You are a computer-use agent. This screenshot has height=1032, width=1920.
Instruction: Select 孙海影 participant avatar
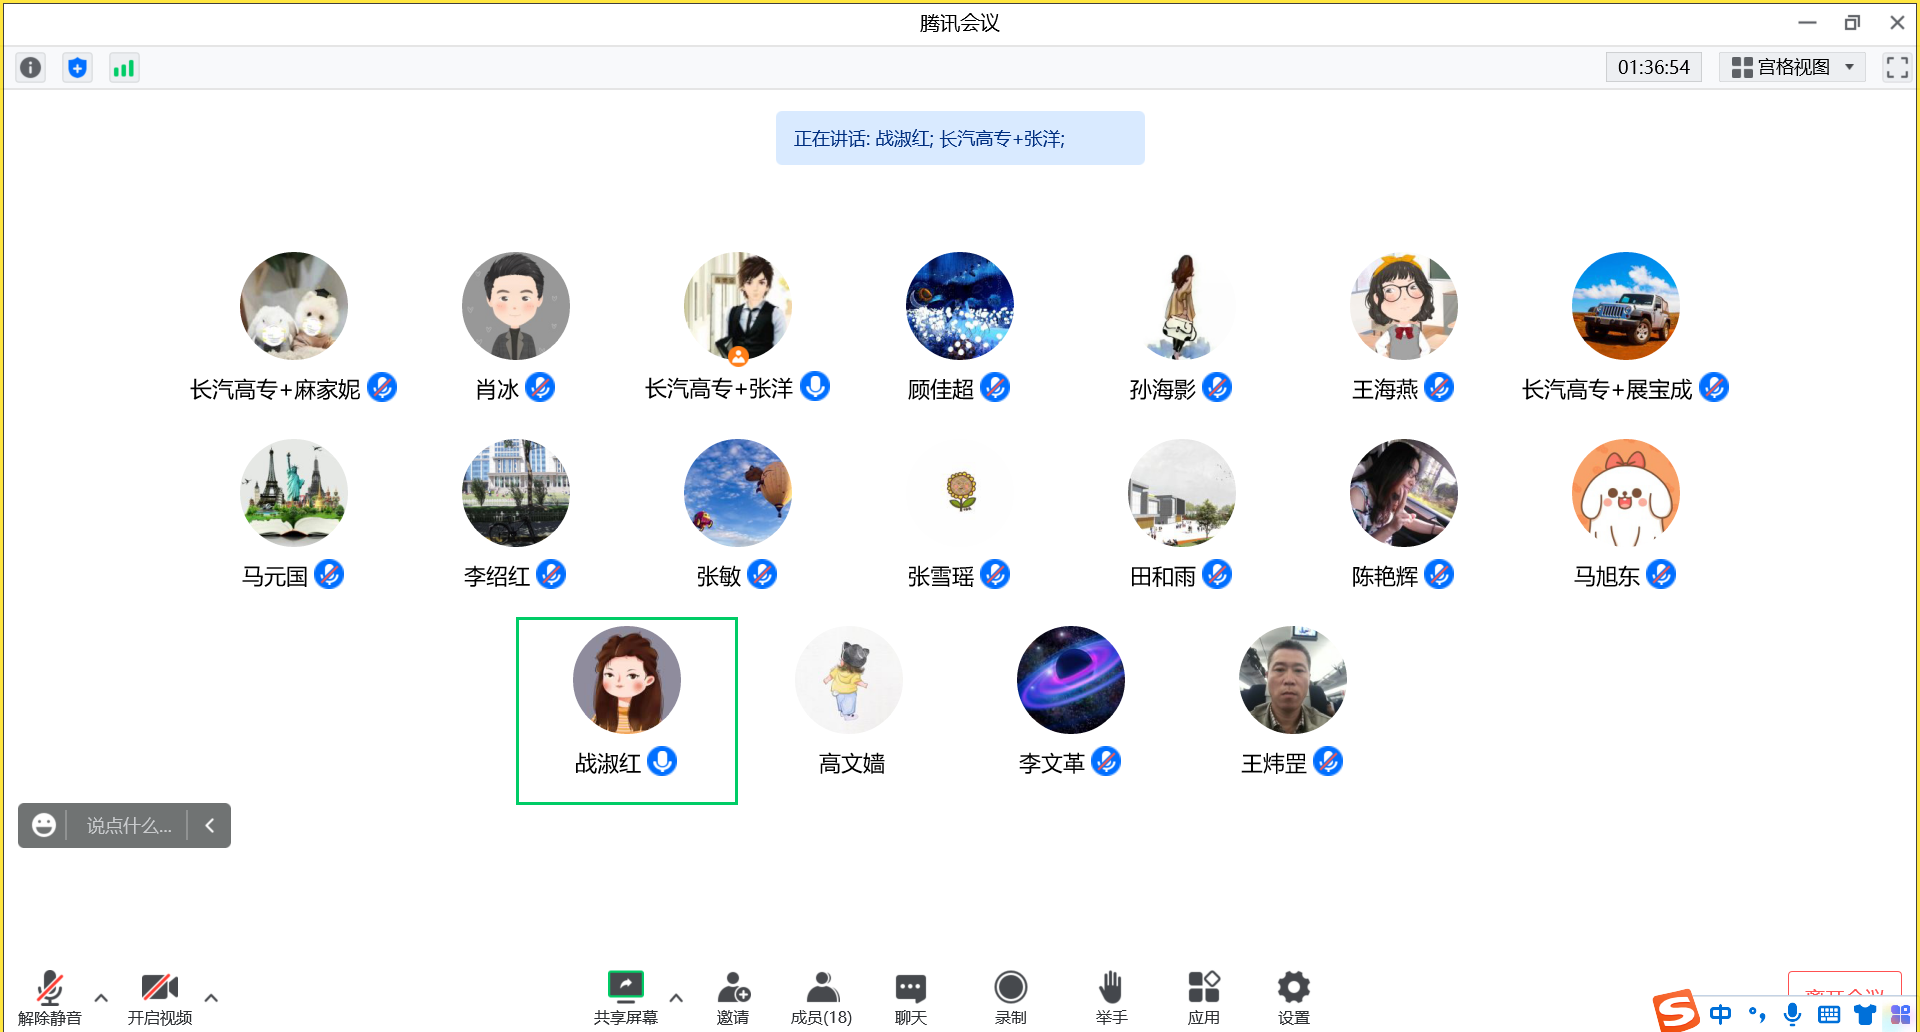click(x=1182, y=306)
